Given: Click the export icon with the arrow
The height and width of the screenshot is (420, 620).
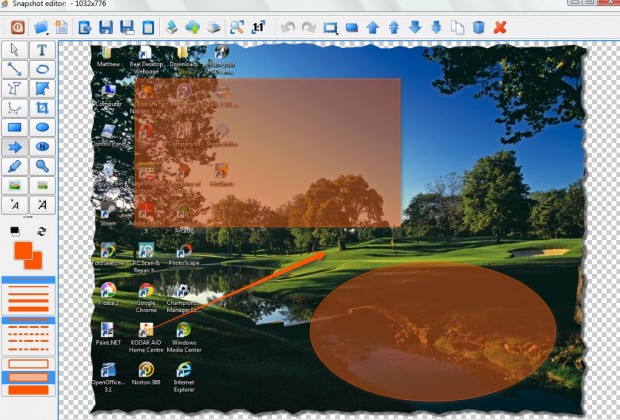Looking at the screenshot, I should pos(85,28).
